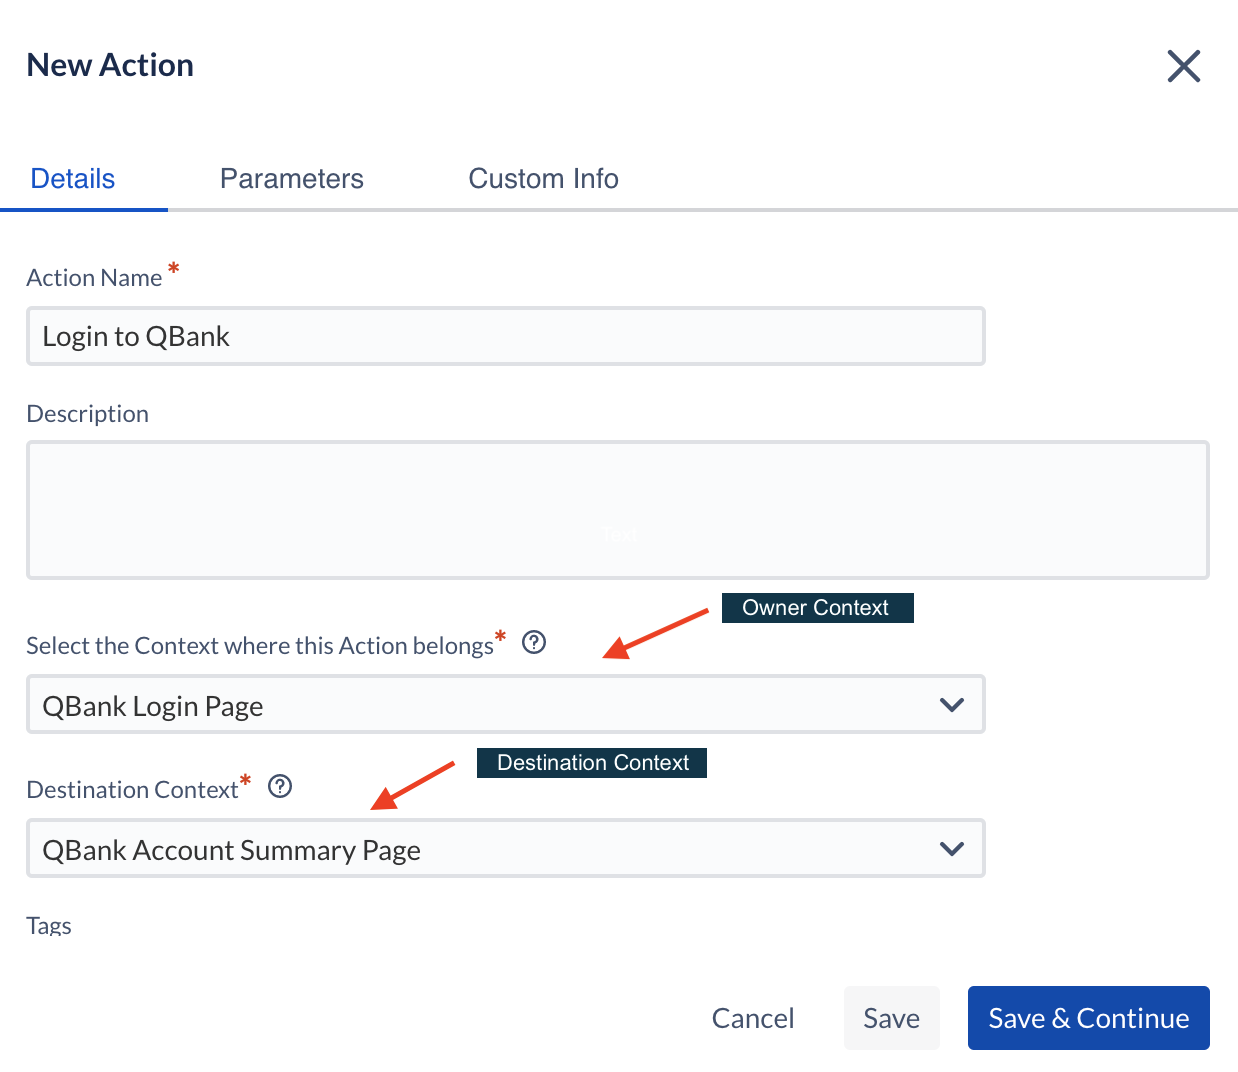Open the owner context select box

tap(506, 704)
